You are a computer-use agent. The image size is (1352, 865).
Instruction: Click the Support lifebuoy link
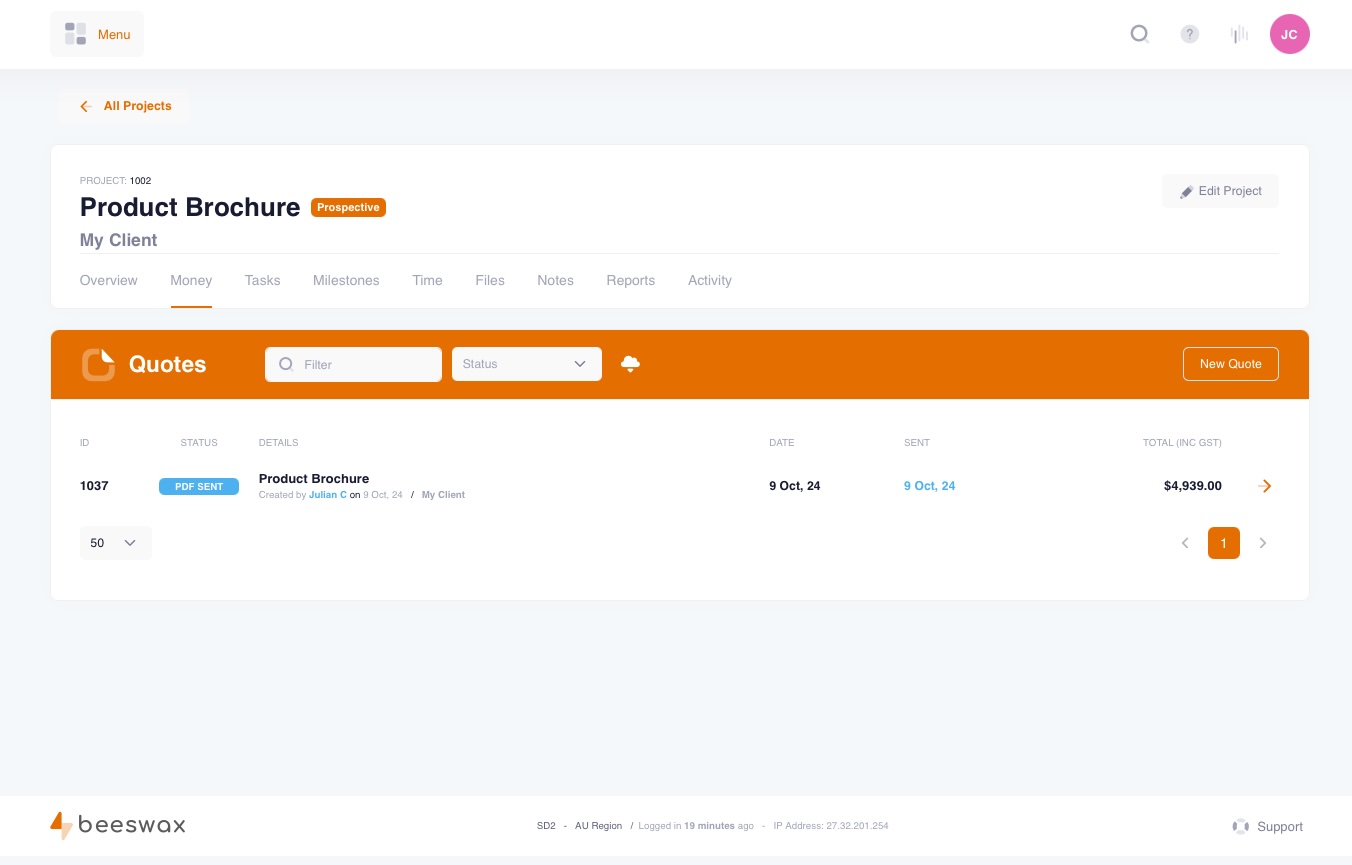click(x=1268, y=826)
